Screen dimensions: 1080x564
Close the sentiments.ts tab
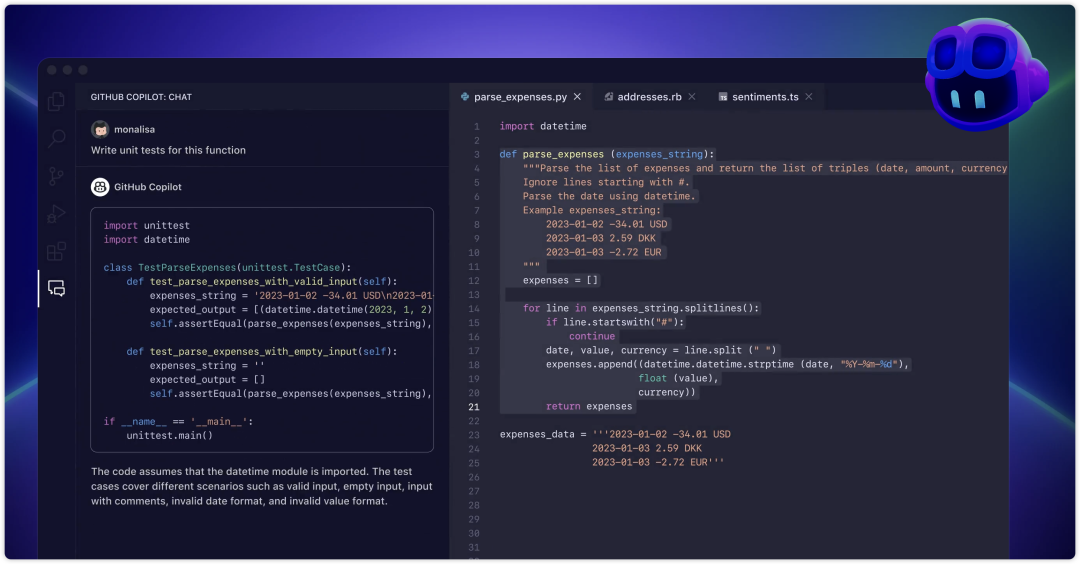pos(809,97)
